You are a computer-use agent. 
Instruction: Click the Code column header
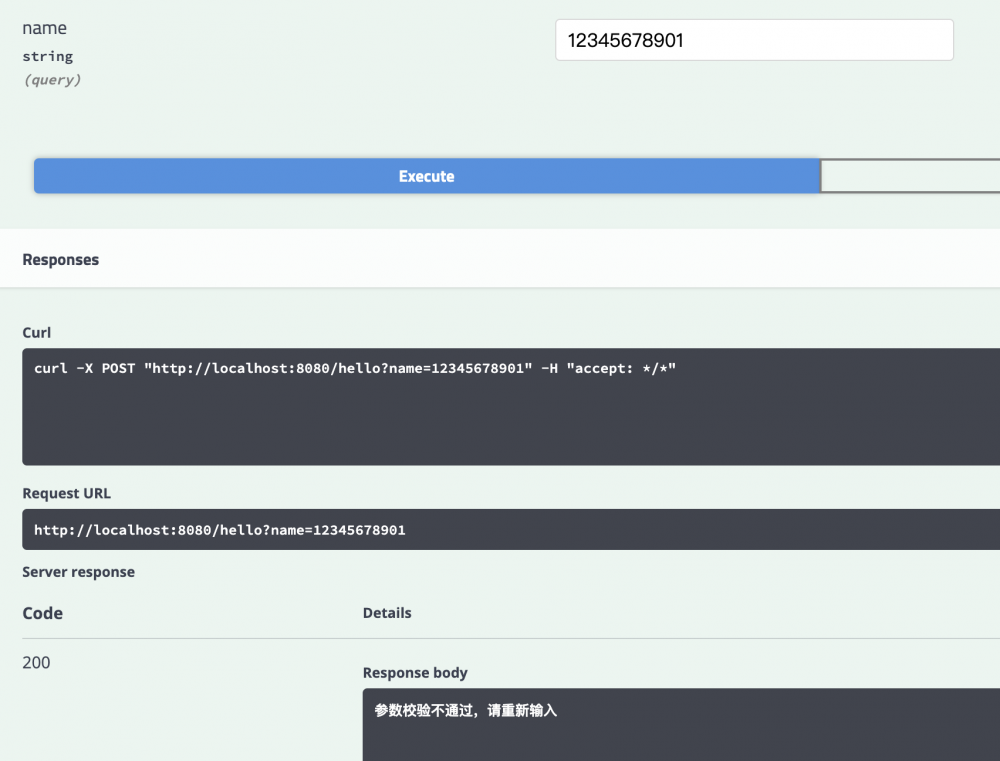pos(42,613)
